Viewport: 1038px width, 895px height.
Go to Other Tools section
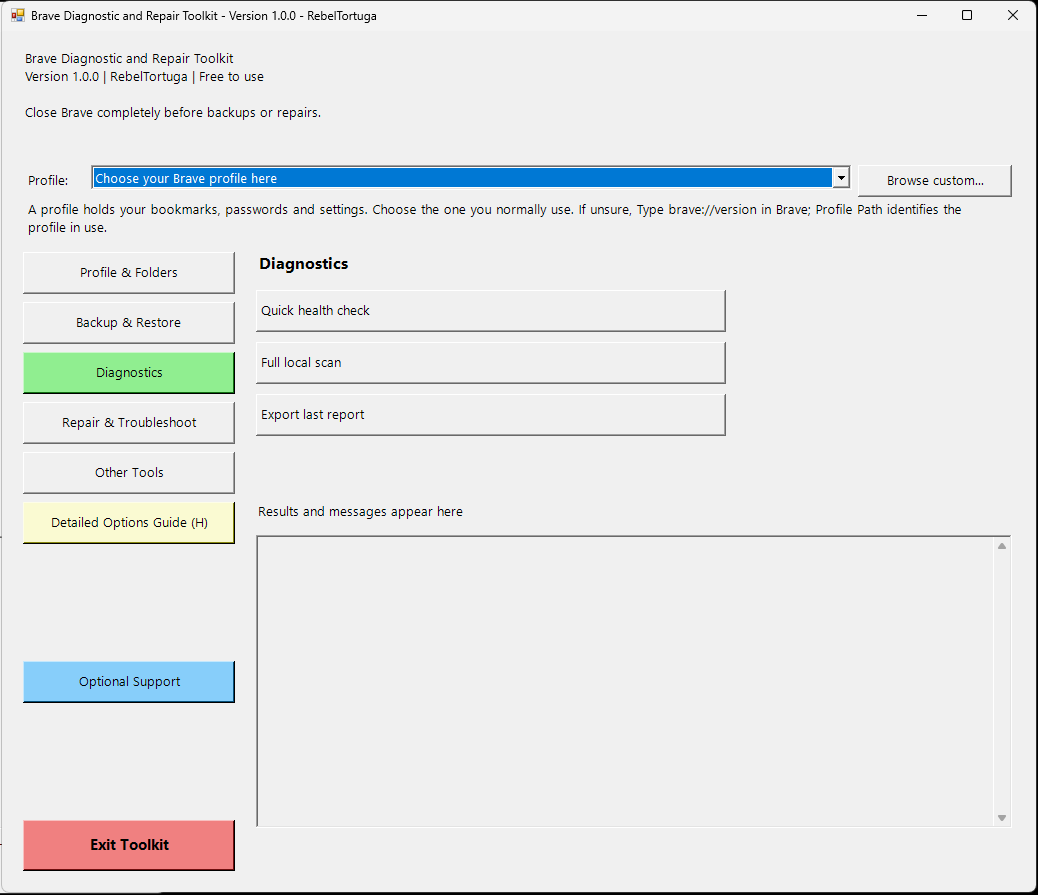click(129, 472)
